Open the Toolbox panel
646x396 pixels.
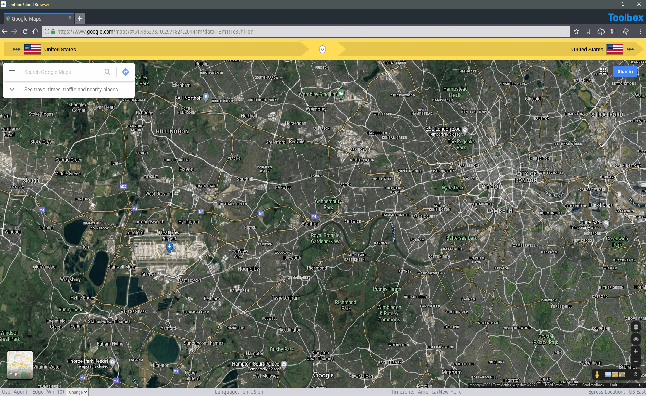coord(625,18)
